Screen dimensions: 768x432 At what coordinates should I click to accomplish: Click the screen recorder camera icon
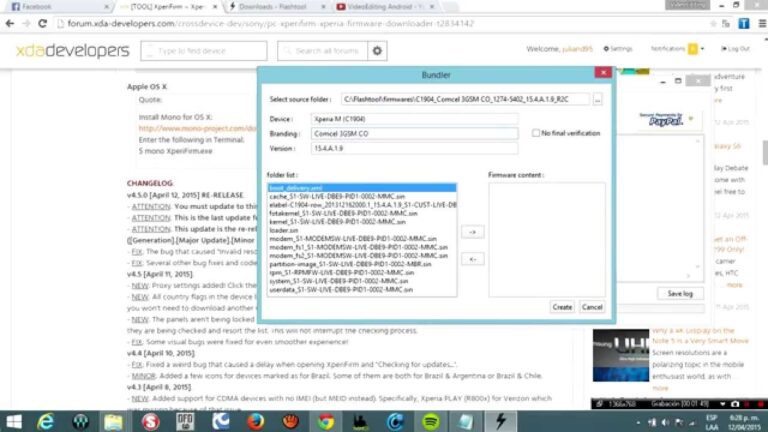click(735, 404)
